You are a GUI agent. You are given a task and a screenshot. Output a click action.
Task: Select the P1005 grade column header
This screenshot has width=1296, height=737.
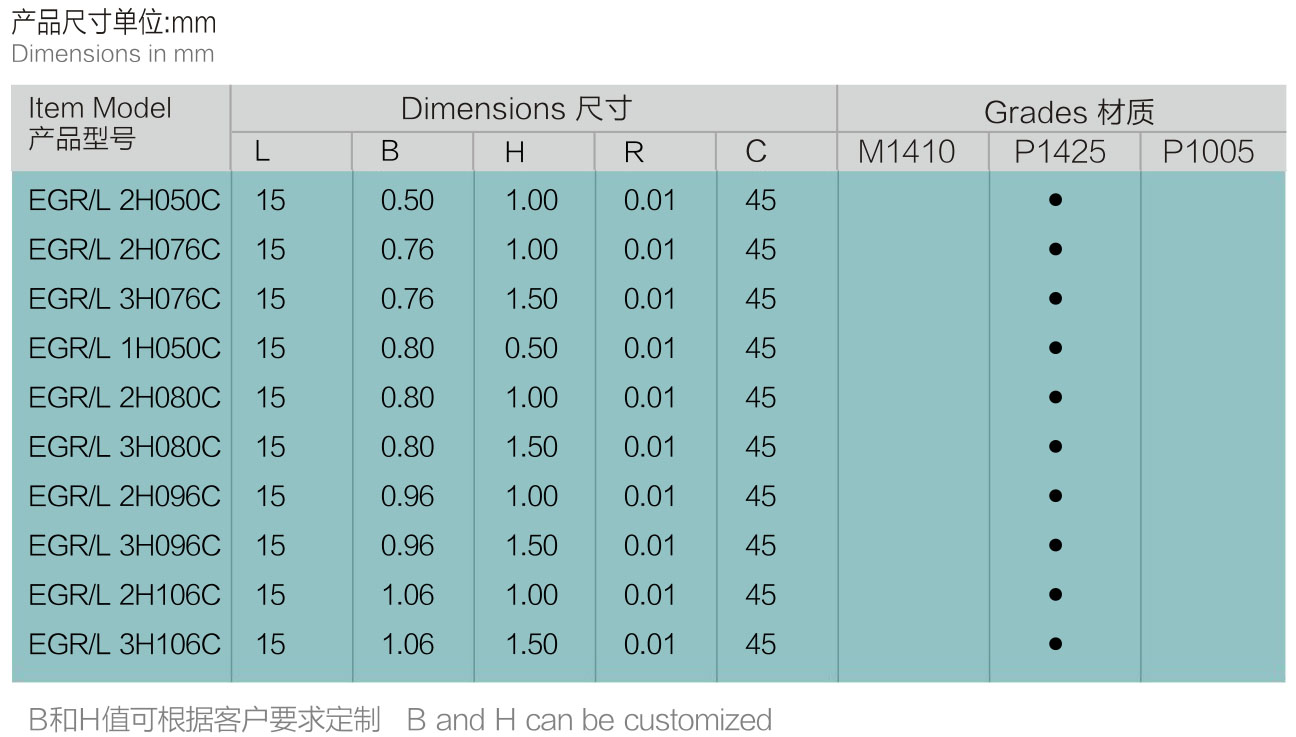tap(1208, 152)
